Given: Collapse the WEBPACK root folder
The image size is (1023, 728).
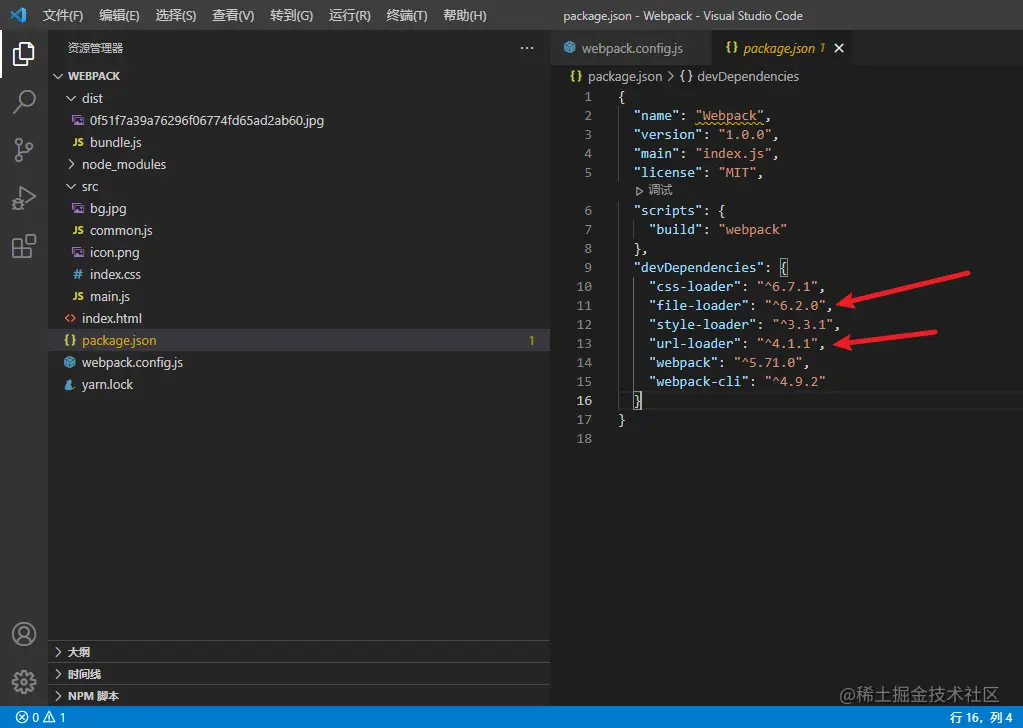Looking at the screenshot, I should point(59,76).
